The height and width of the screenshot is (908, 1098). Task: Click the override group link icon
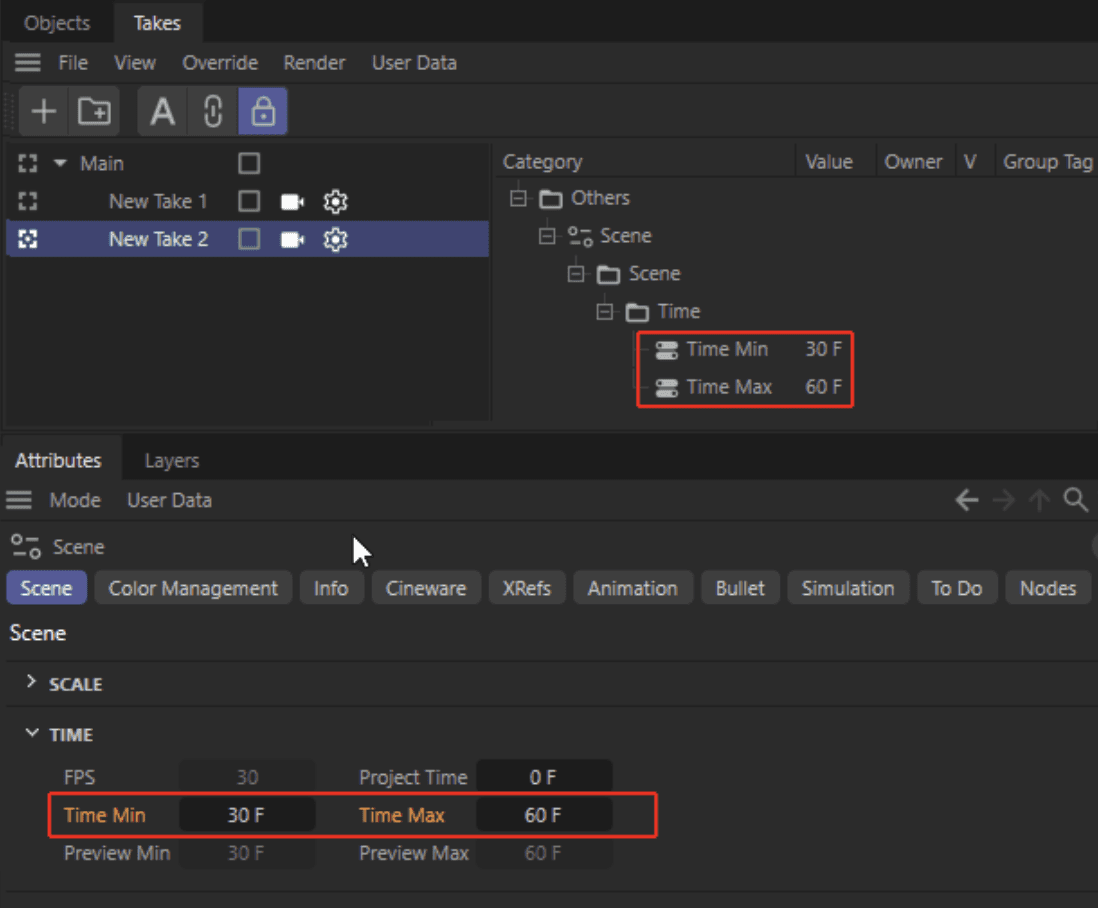(x=213, y=111)
